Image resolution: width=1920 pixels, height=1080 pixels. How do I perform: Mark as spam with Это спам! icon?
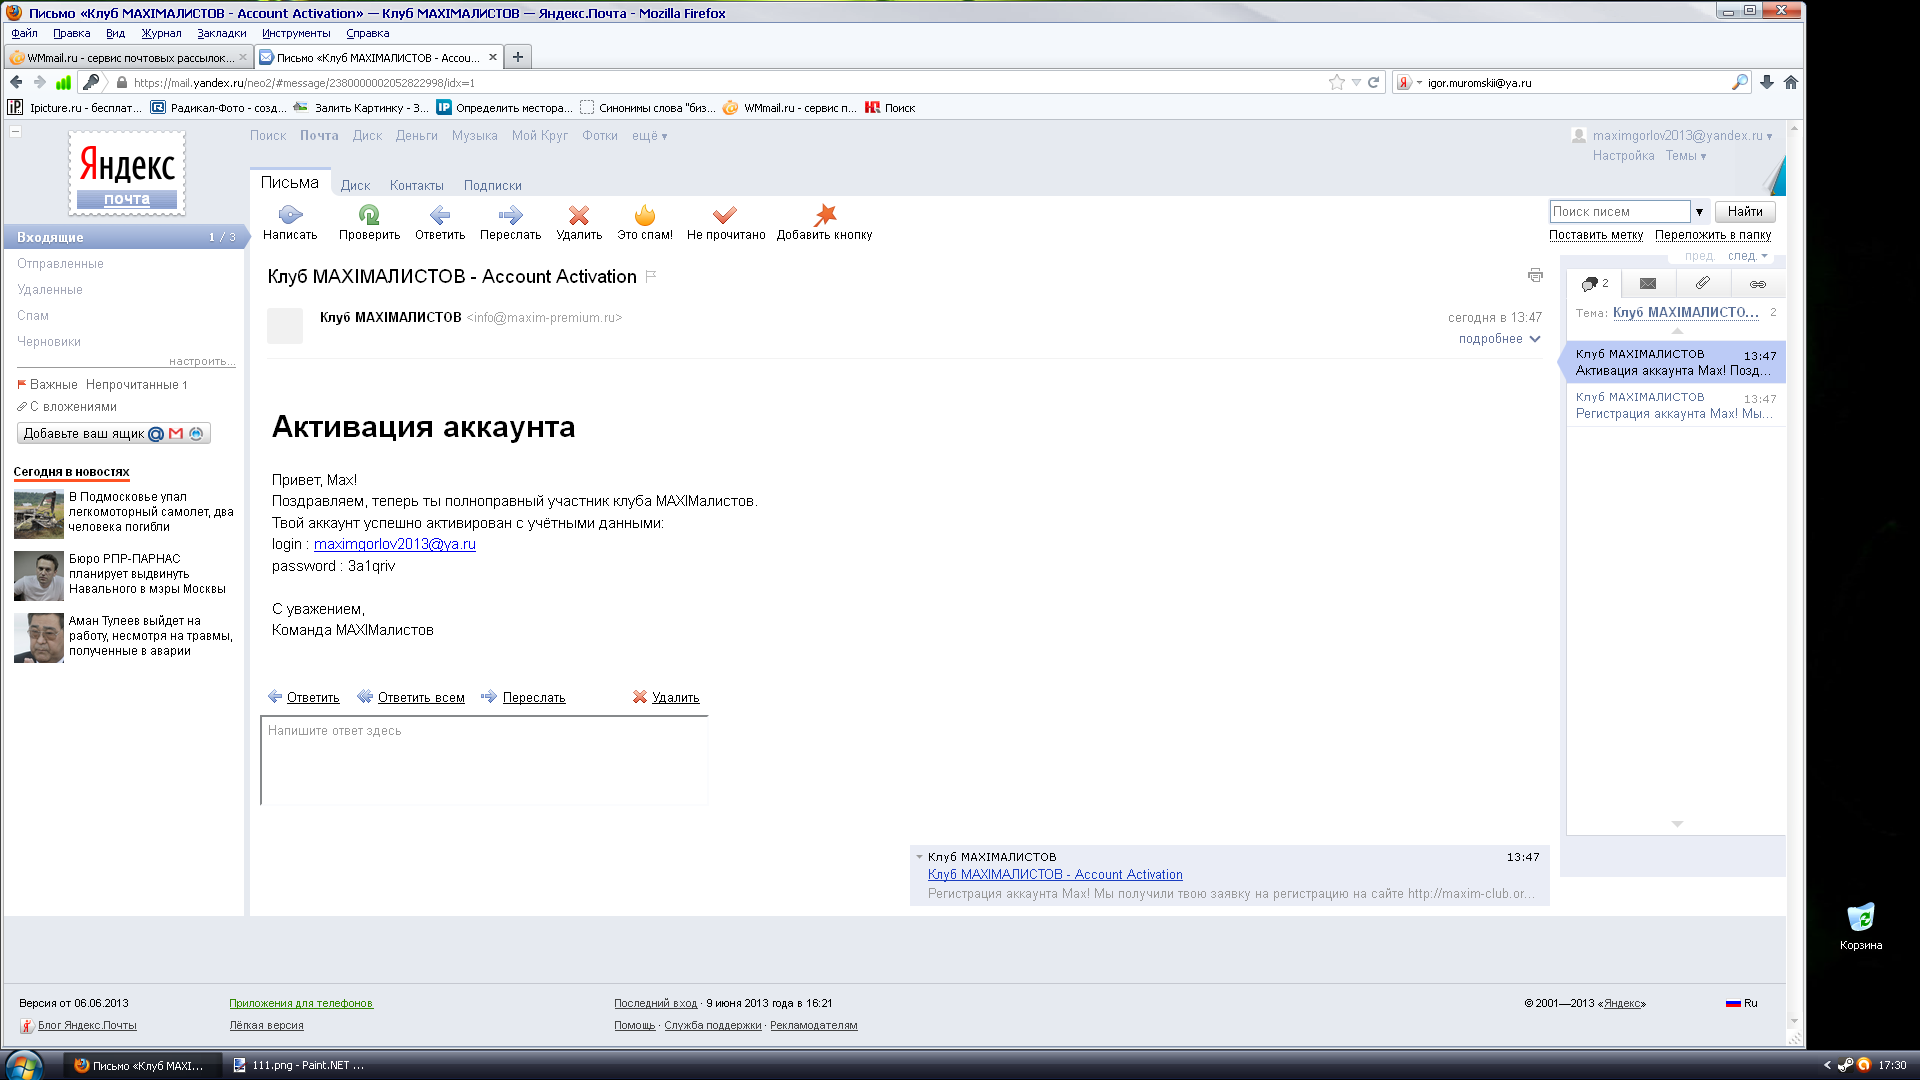click(645, 214)
